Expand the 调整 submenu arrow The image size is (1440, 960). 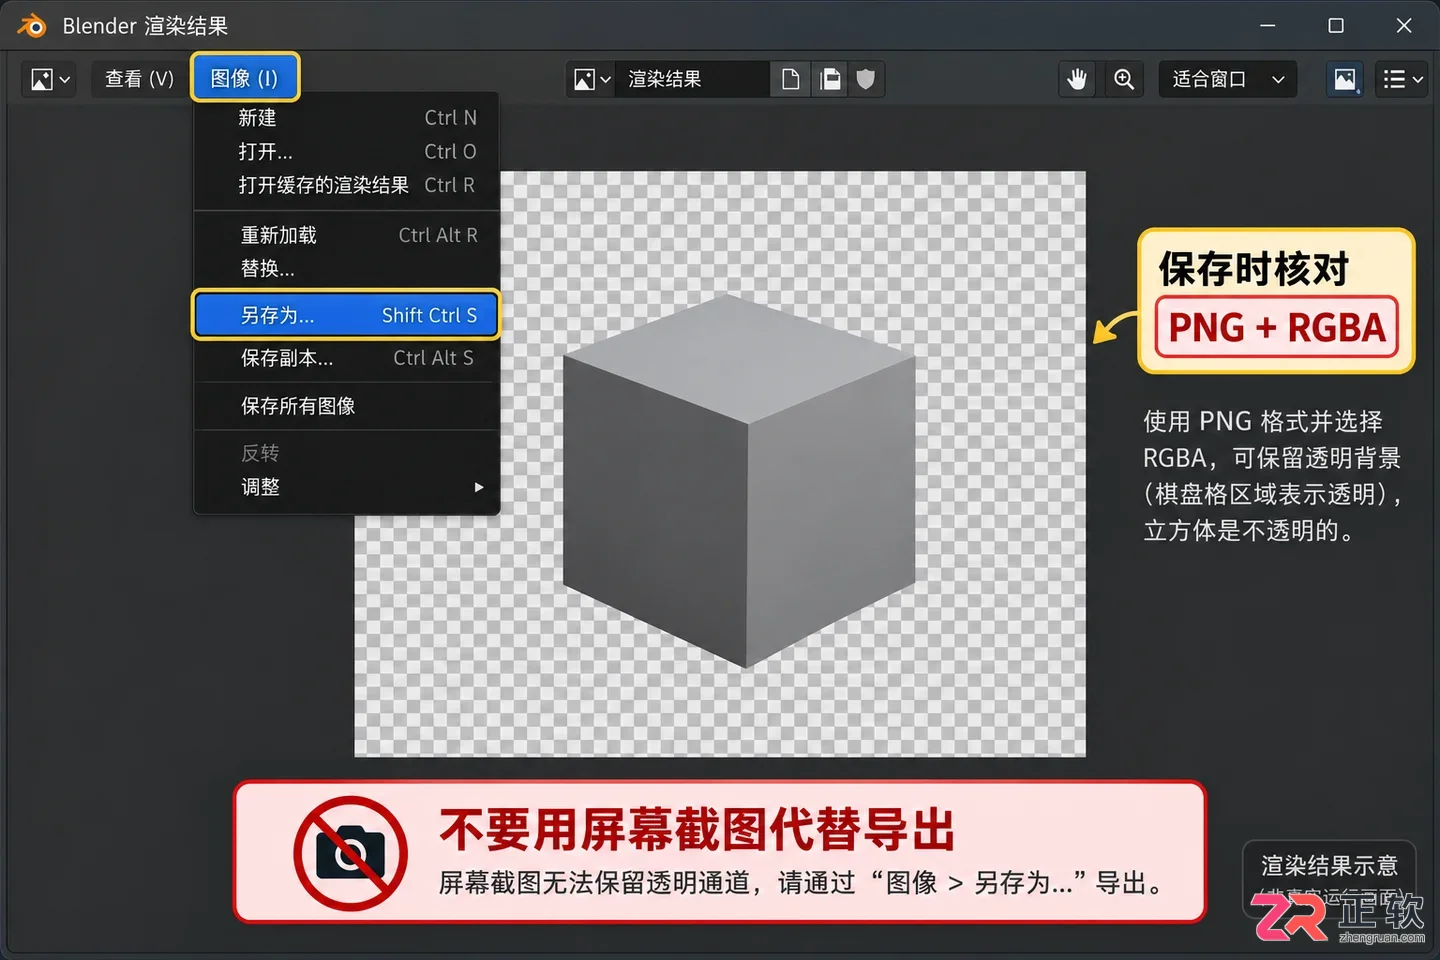click(479, 487)
